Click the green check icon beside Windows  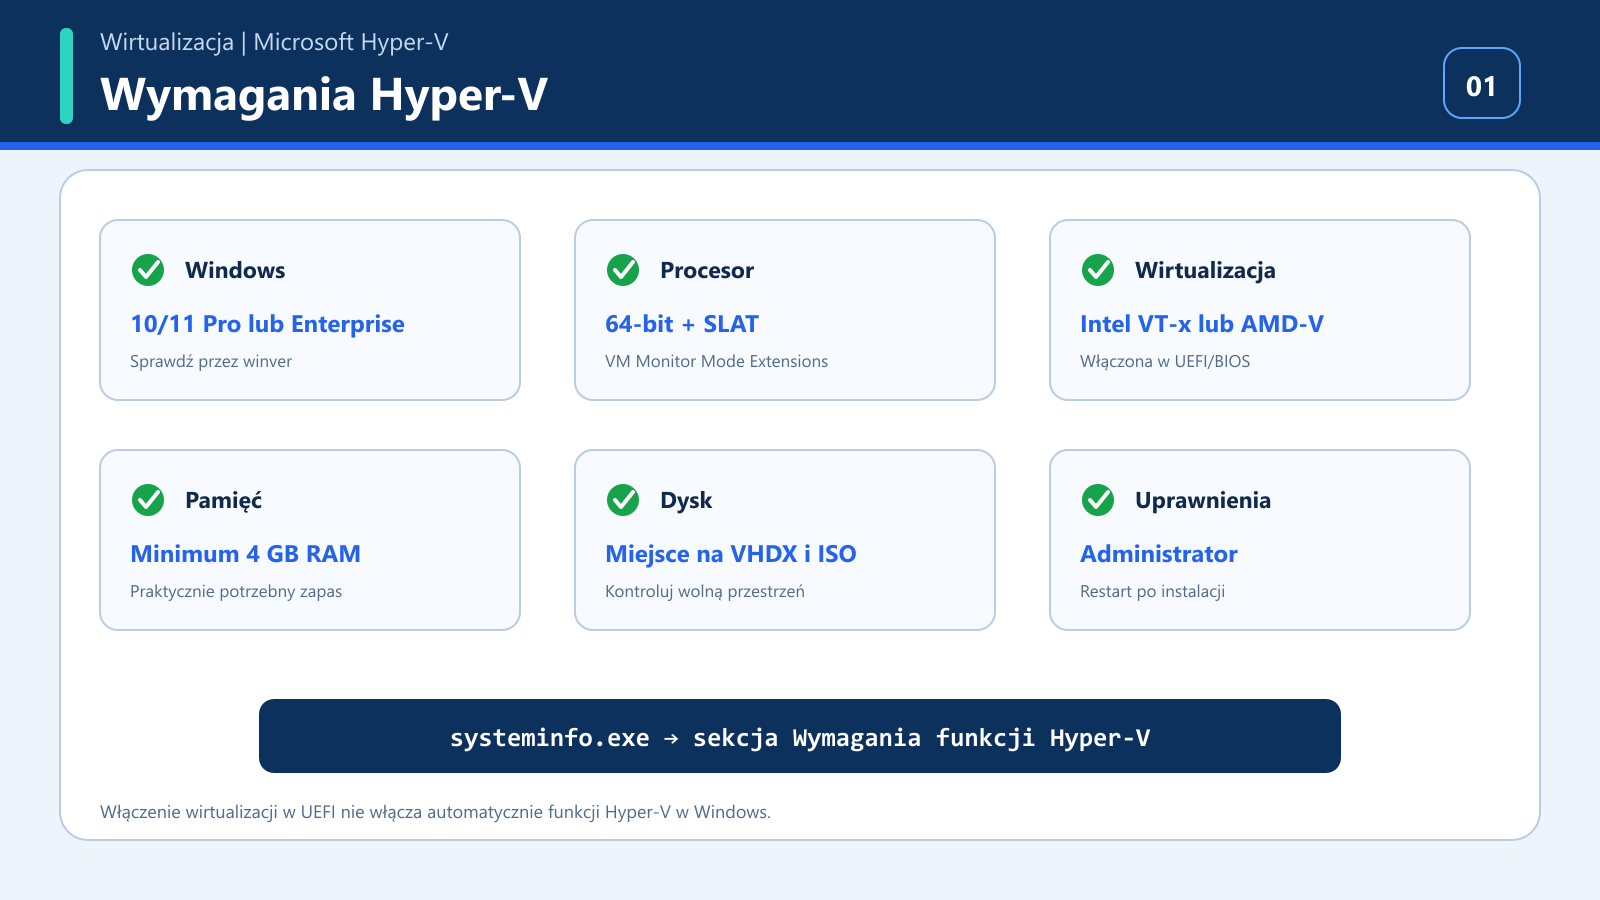pyautogui.click(x=148, y=270)
